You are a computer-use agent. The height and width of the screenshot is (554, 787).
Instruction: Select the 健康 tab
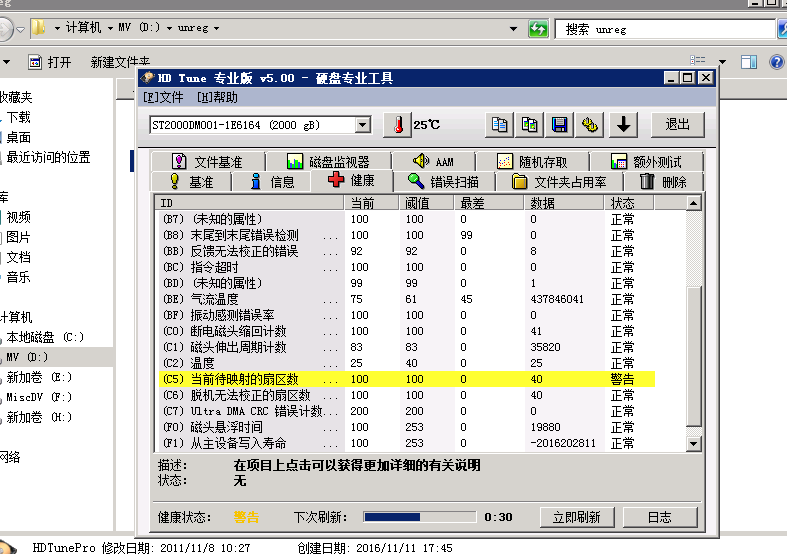tap(351, 180)
